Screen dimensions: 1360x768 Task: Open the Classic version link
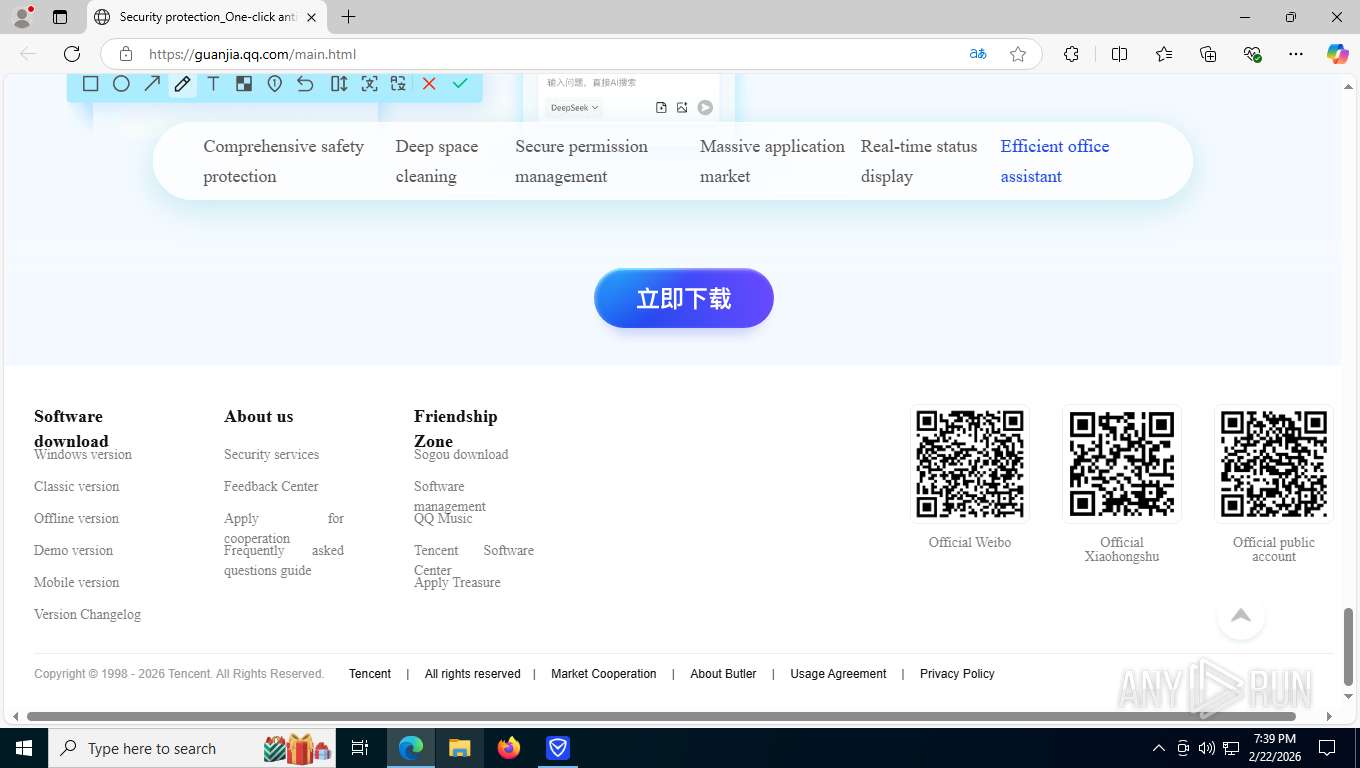click(x=76, y=486)
